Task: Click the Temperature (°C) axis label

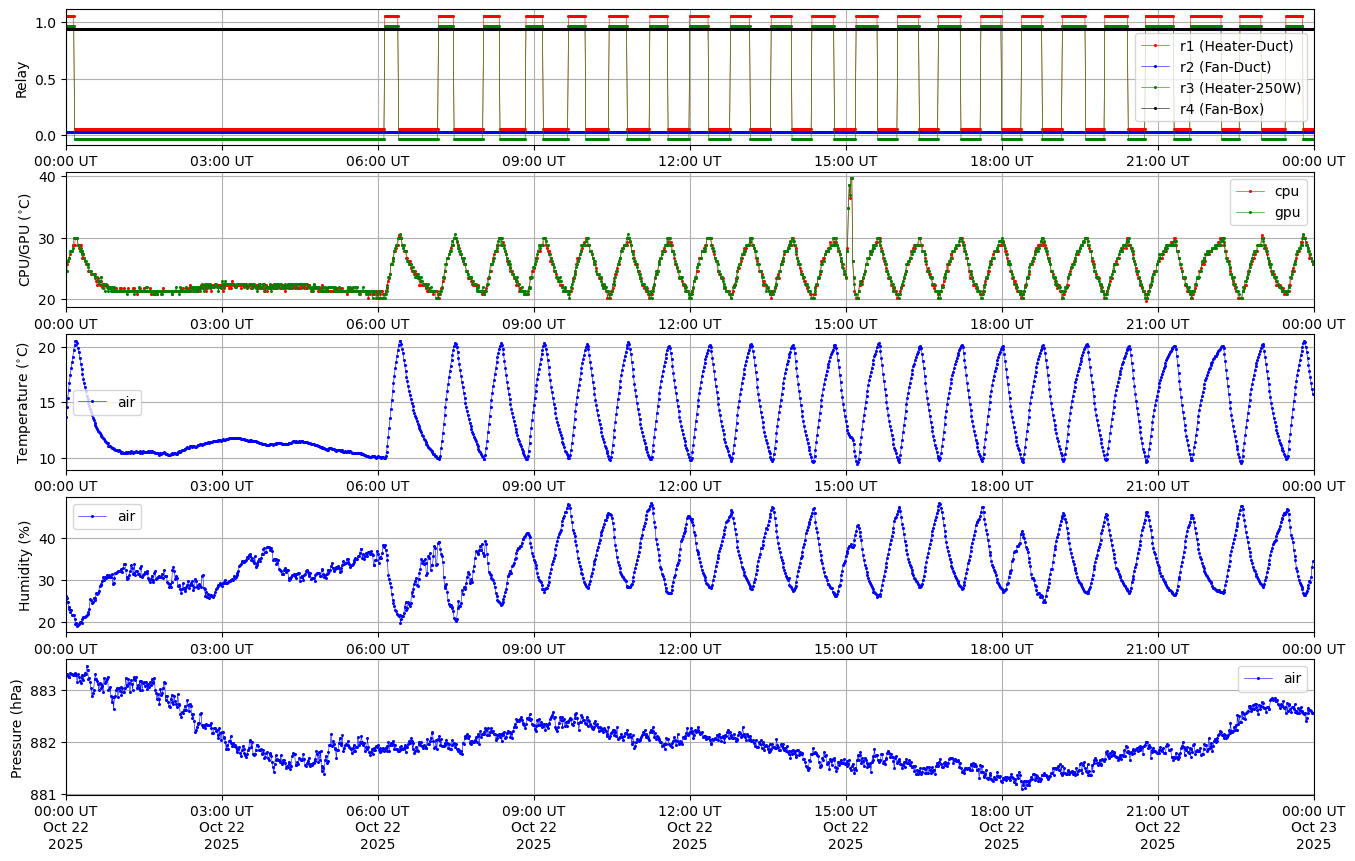Action: [22, 402]
